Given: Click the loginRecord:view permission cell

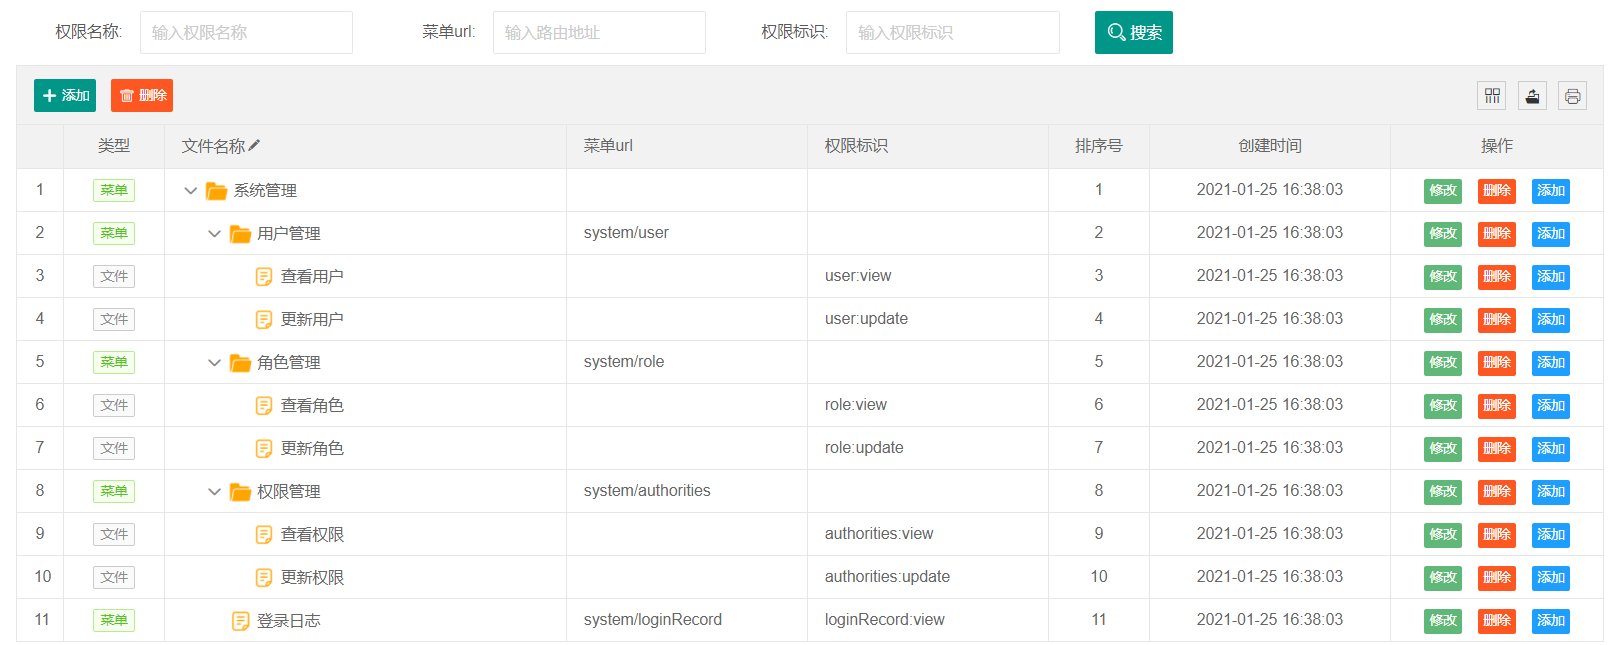Looking at the screenshot, I should click(927, 620).
